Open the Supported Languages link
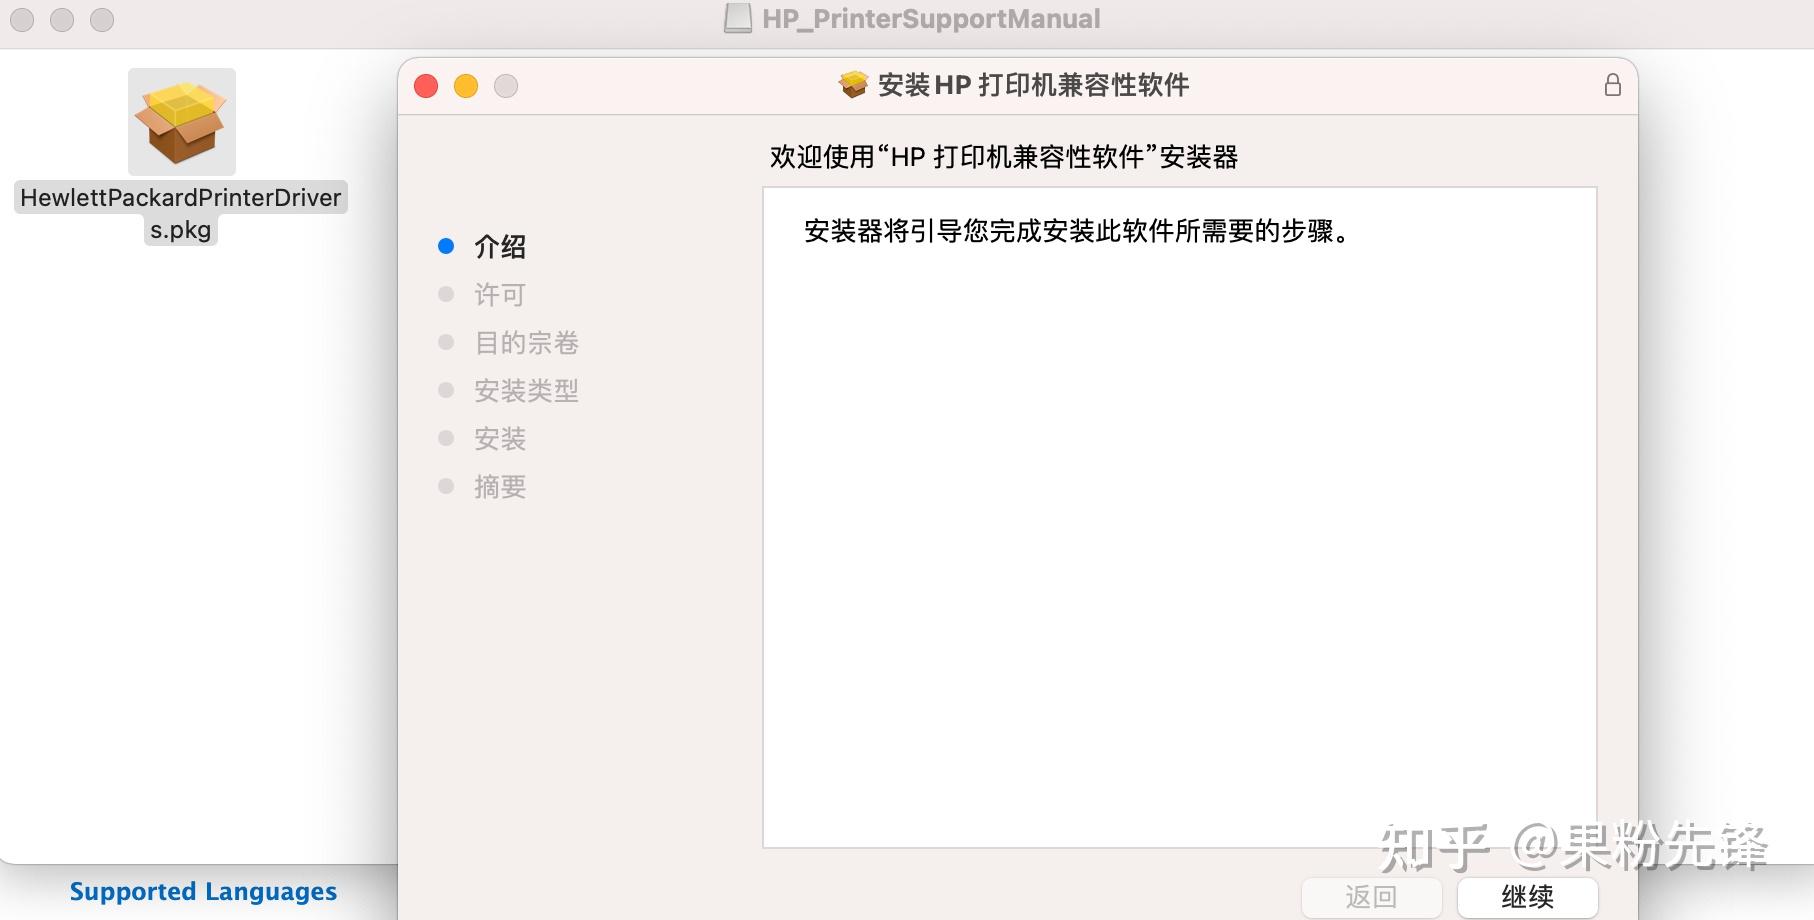 pos(203,890)
